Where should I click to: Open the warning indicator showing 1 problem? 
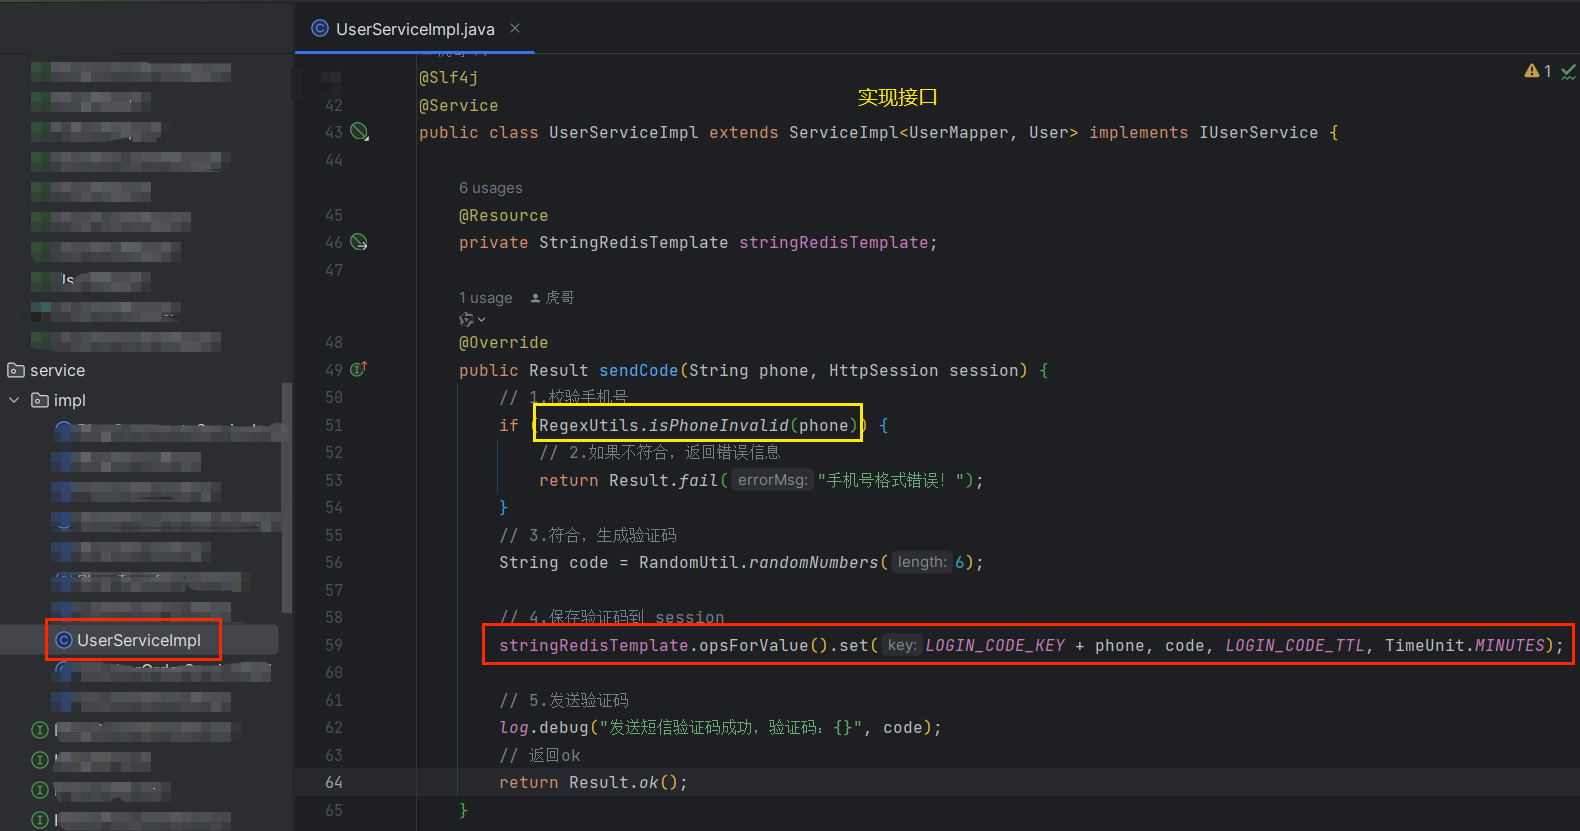[x=1538, y=71]
